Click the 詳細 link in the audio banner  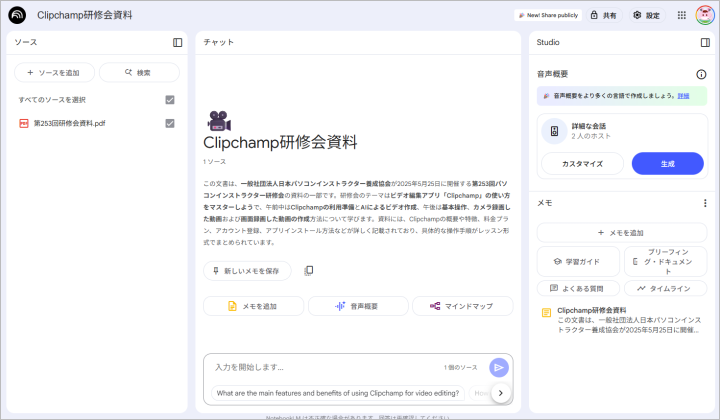click(683, 96)
